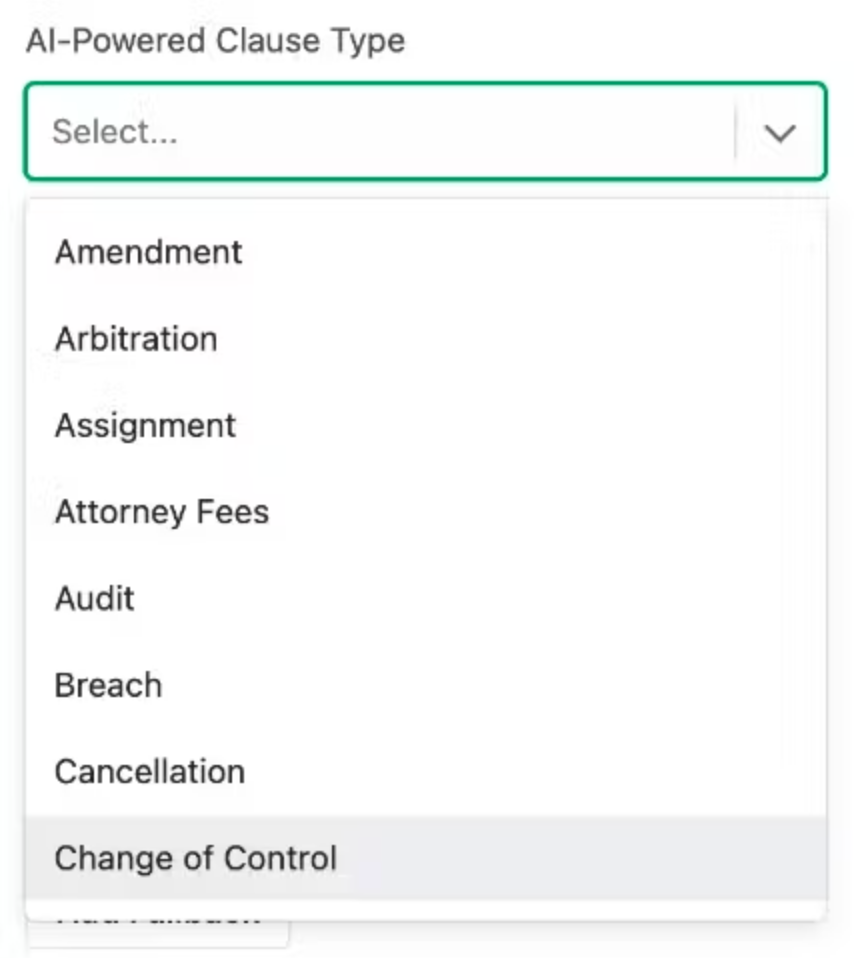Click the partially hidden button beneath the list
The image size is (854, 958).
(x=158, y=934)
